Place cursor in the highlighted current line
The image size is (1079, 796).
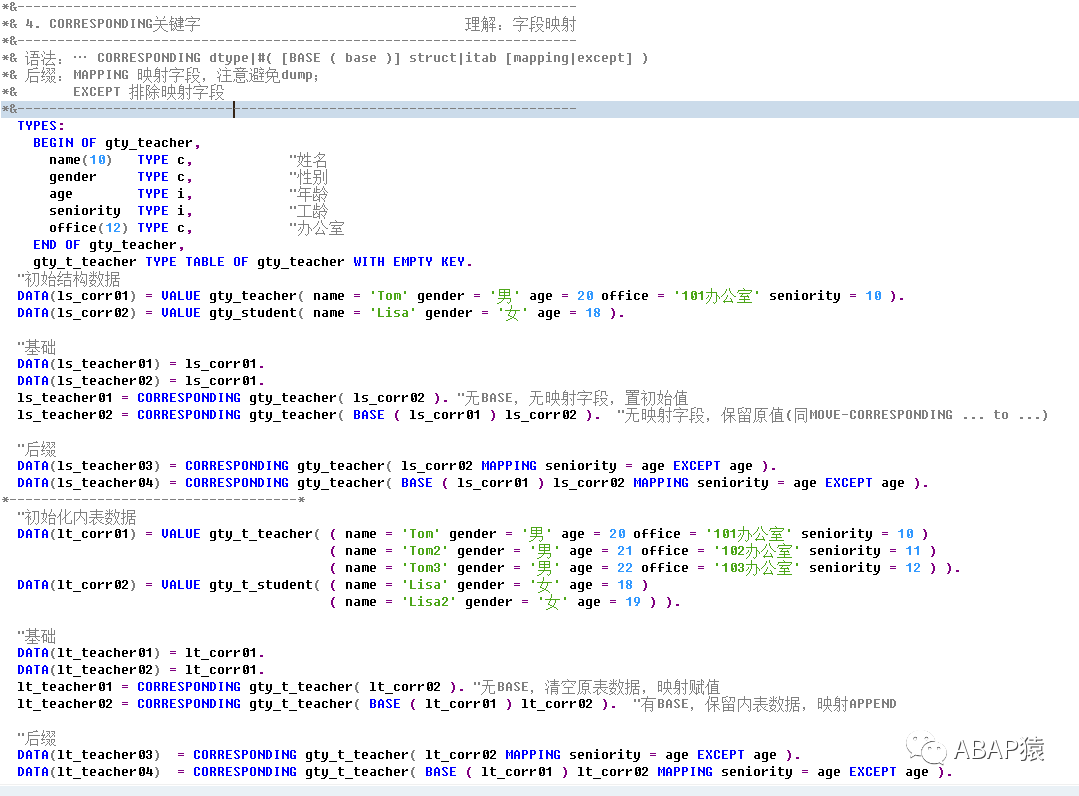(x=540, y=109)
